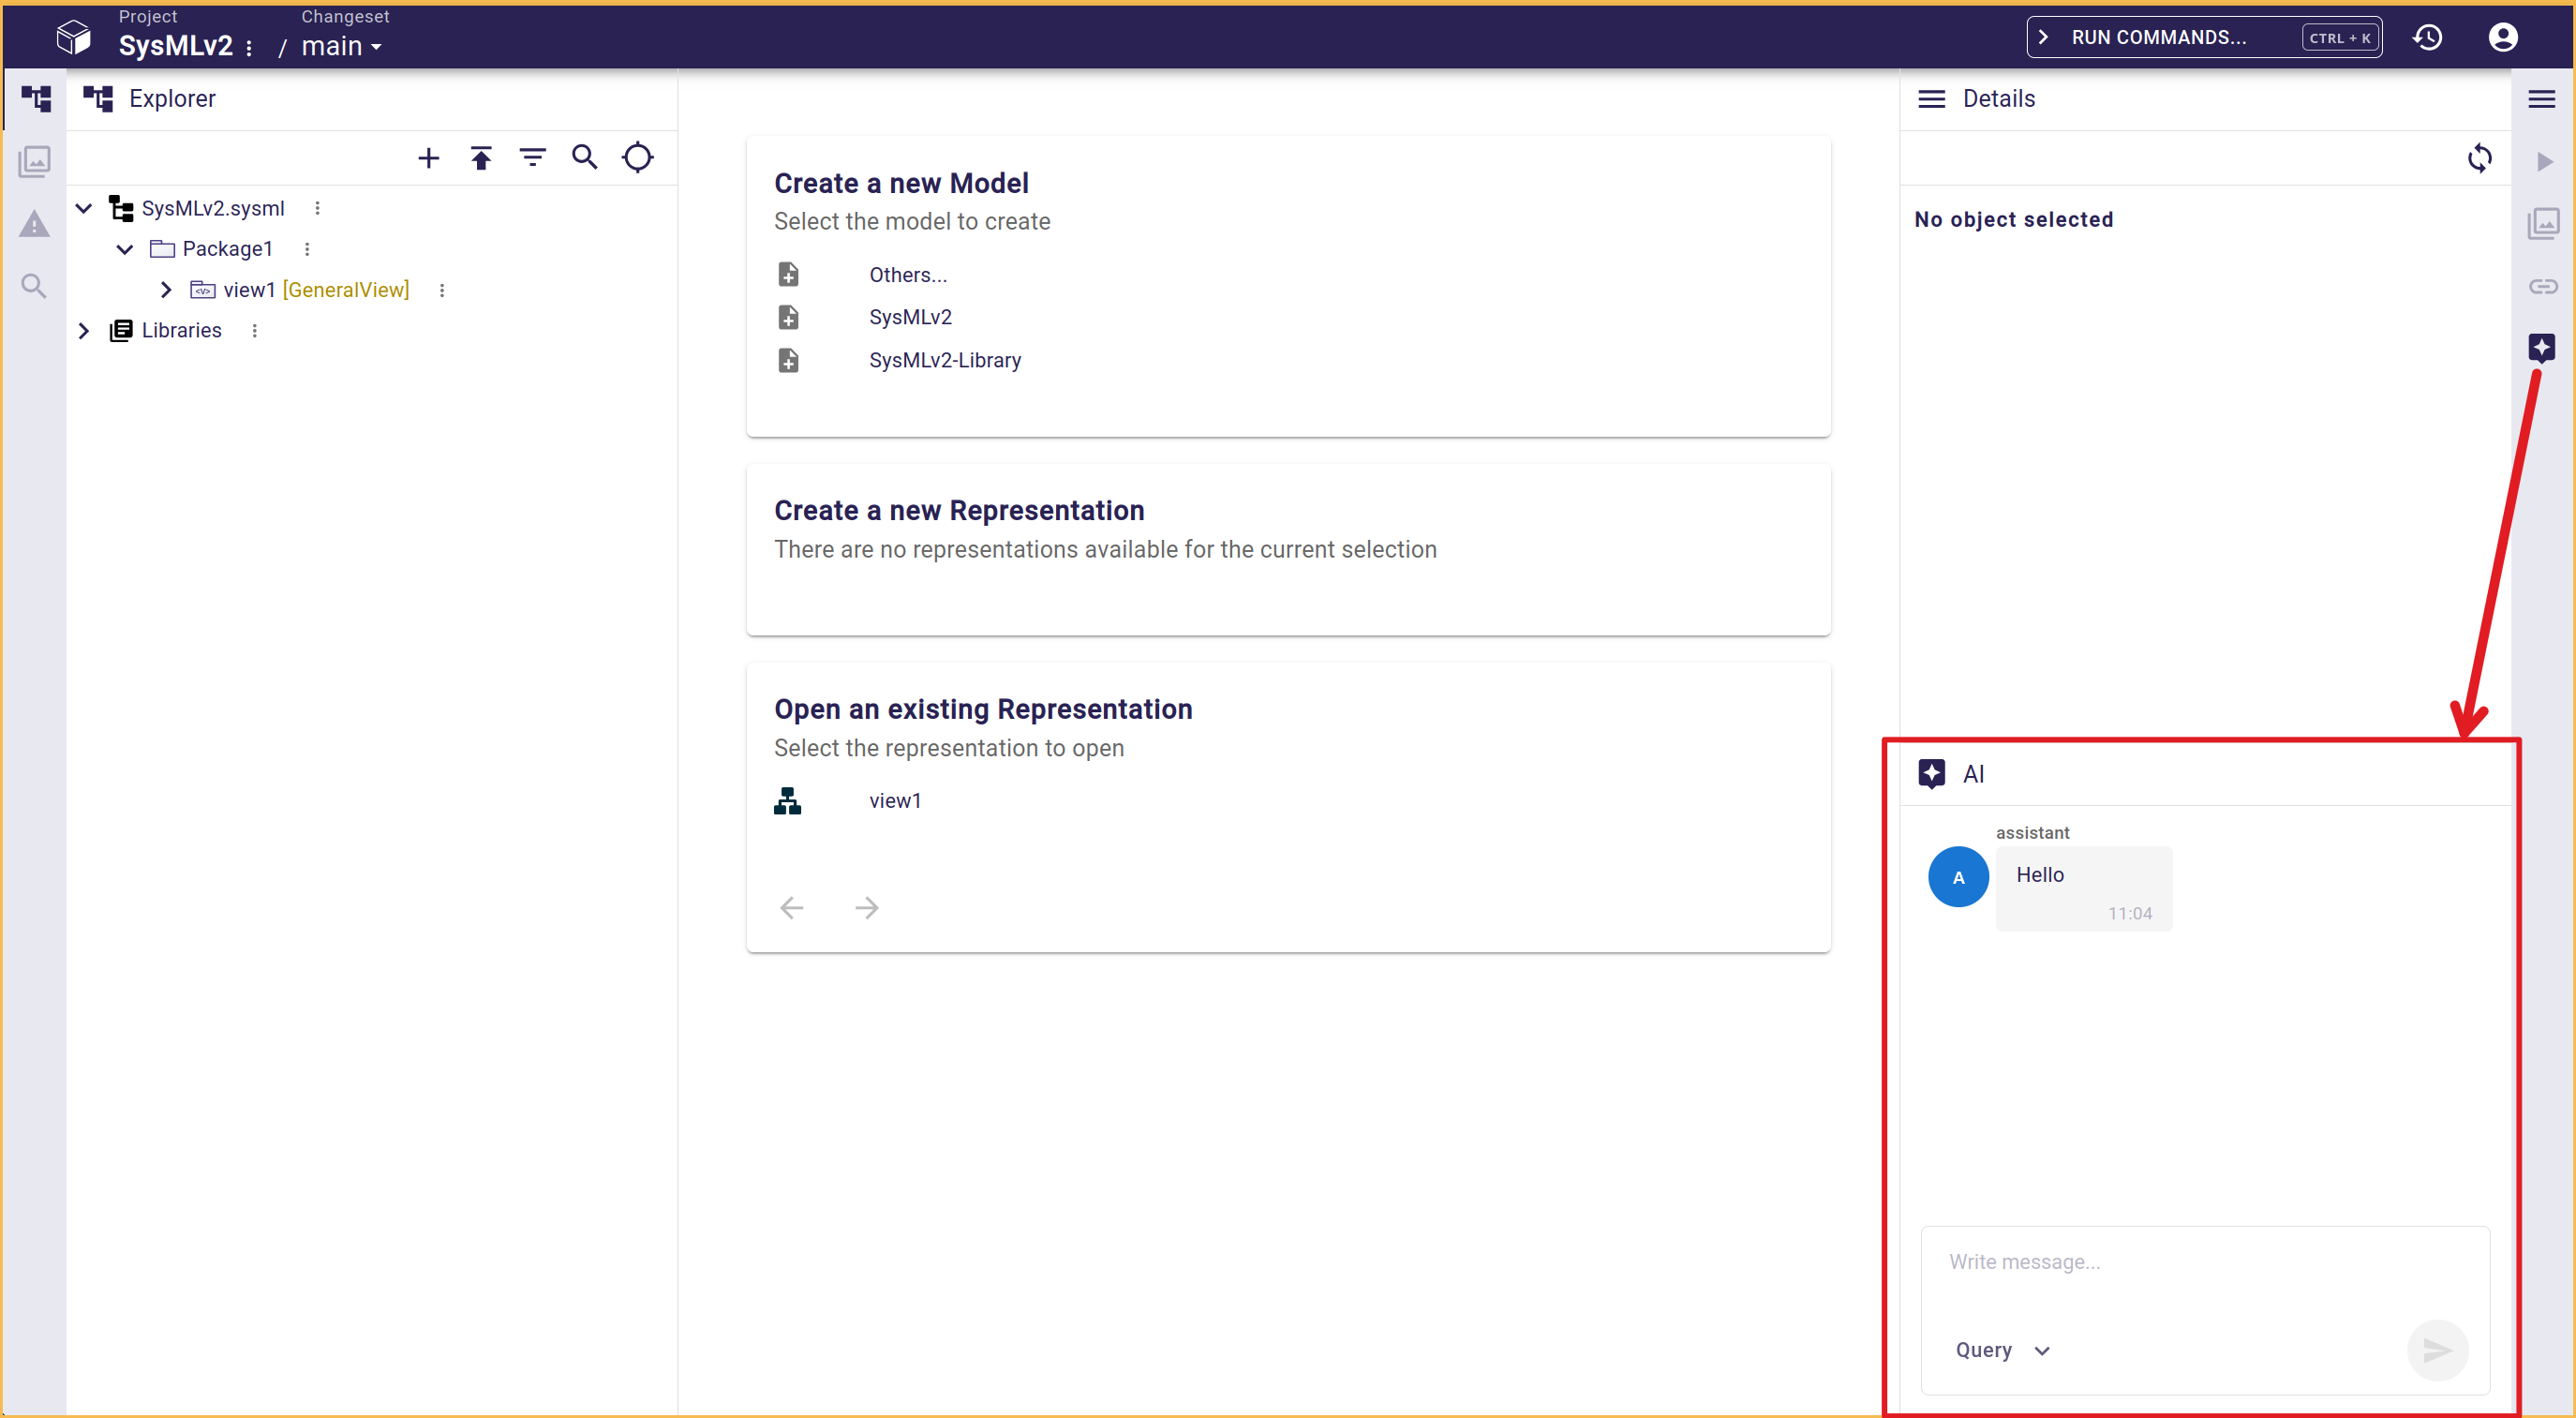Open the Related Elements link view
2576x1418 pixels.
pyautogui.click(x=2543, y=287)
